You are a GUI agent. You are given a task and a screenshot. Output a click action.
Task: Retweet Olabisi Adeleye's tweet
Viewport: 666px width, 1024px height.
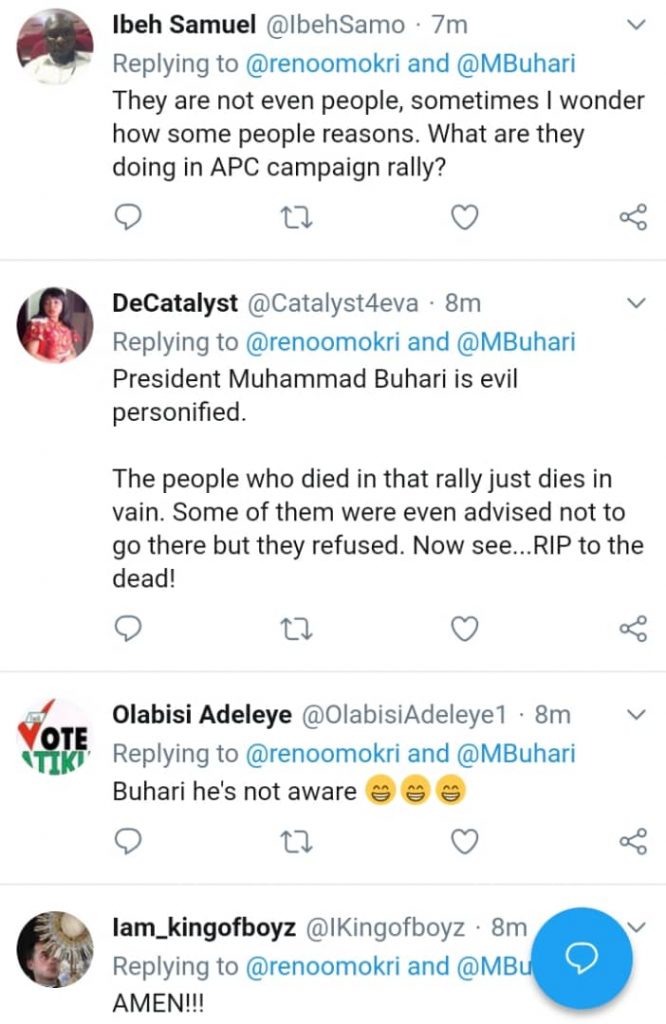click(x=297, y=842)
